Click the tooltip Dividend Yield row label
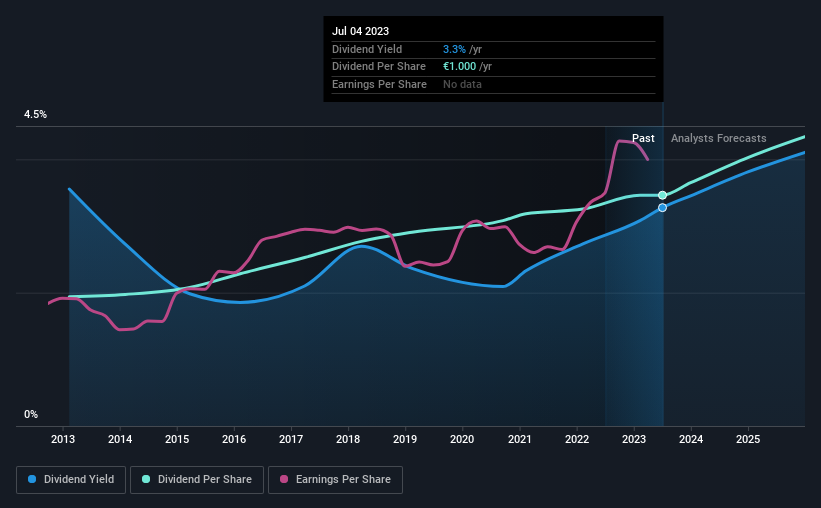The height and width of the screenshot is (508, 821). click(x=367, y=49)
